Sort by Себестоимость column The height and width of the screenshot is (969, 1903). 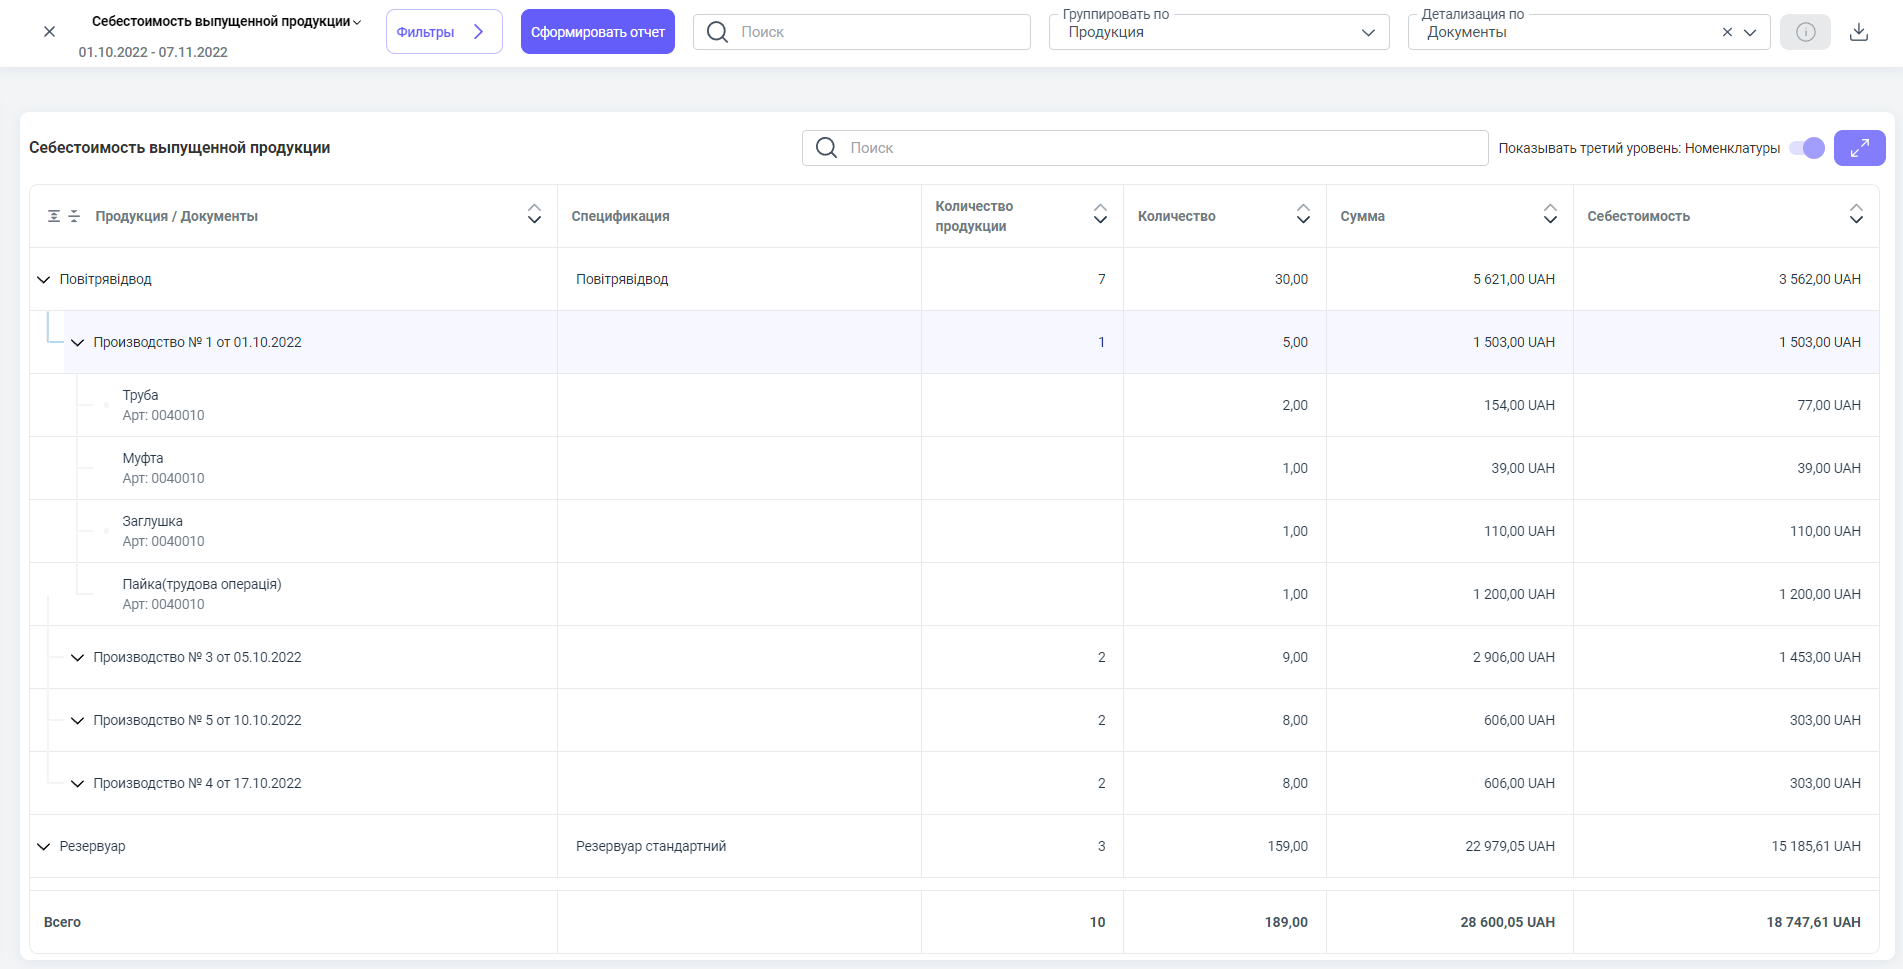1855,214
